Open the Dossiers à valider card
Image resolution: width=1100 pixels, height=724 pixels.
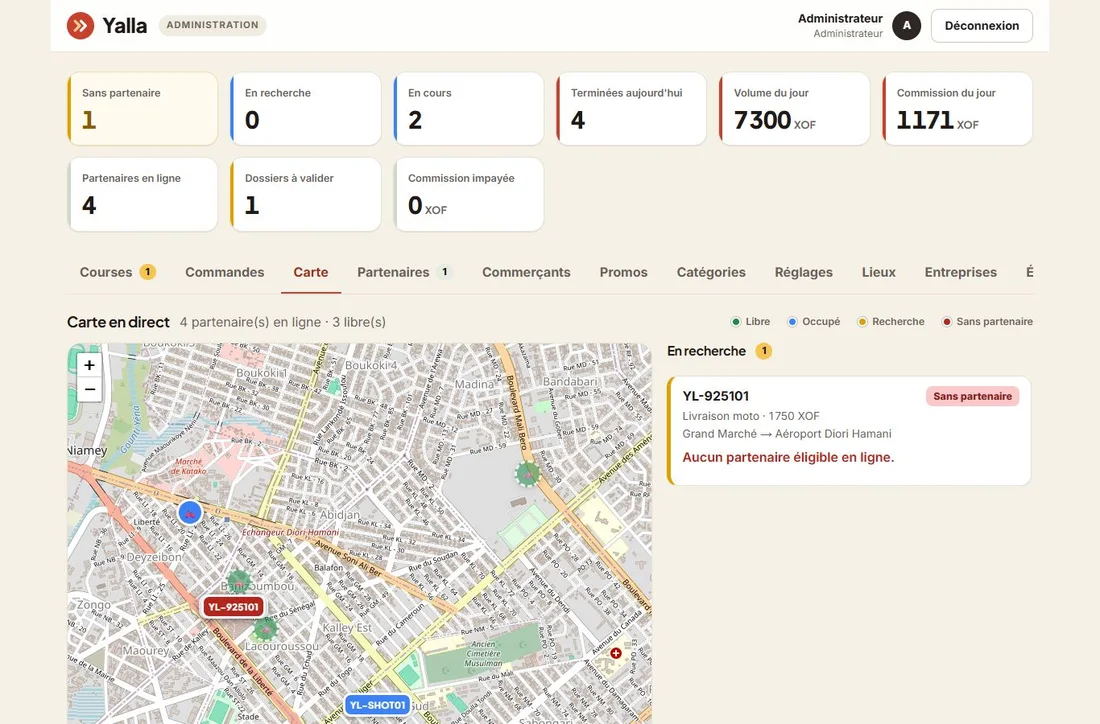pos(305,194)
